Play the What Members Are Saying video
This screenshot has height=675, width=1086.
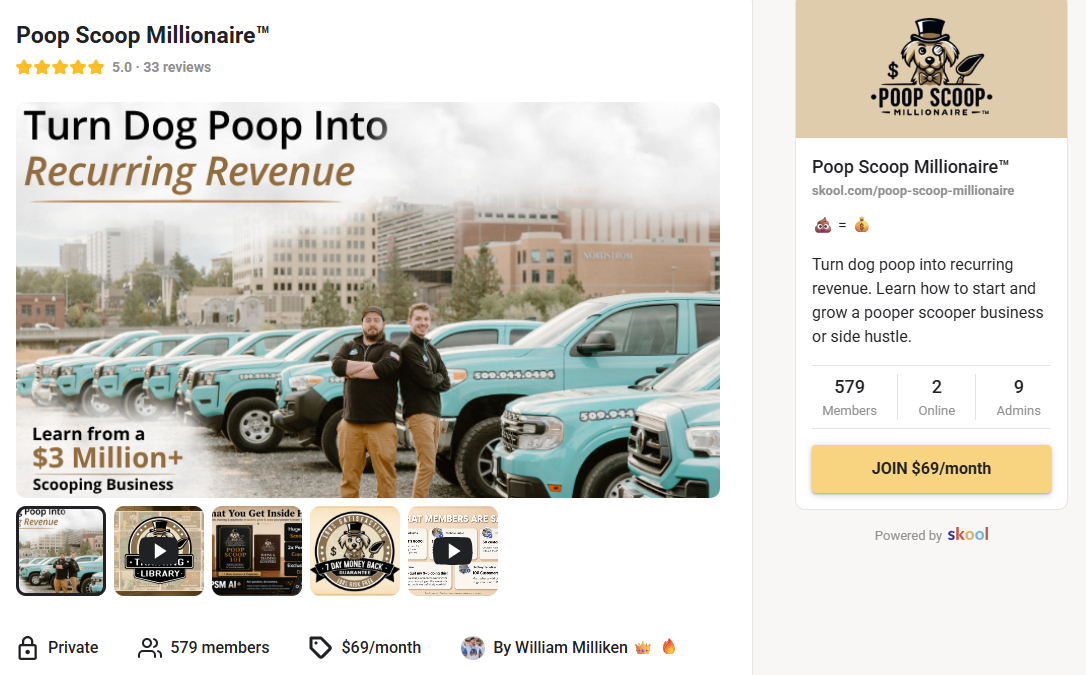(453, 551)
